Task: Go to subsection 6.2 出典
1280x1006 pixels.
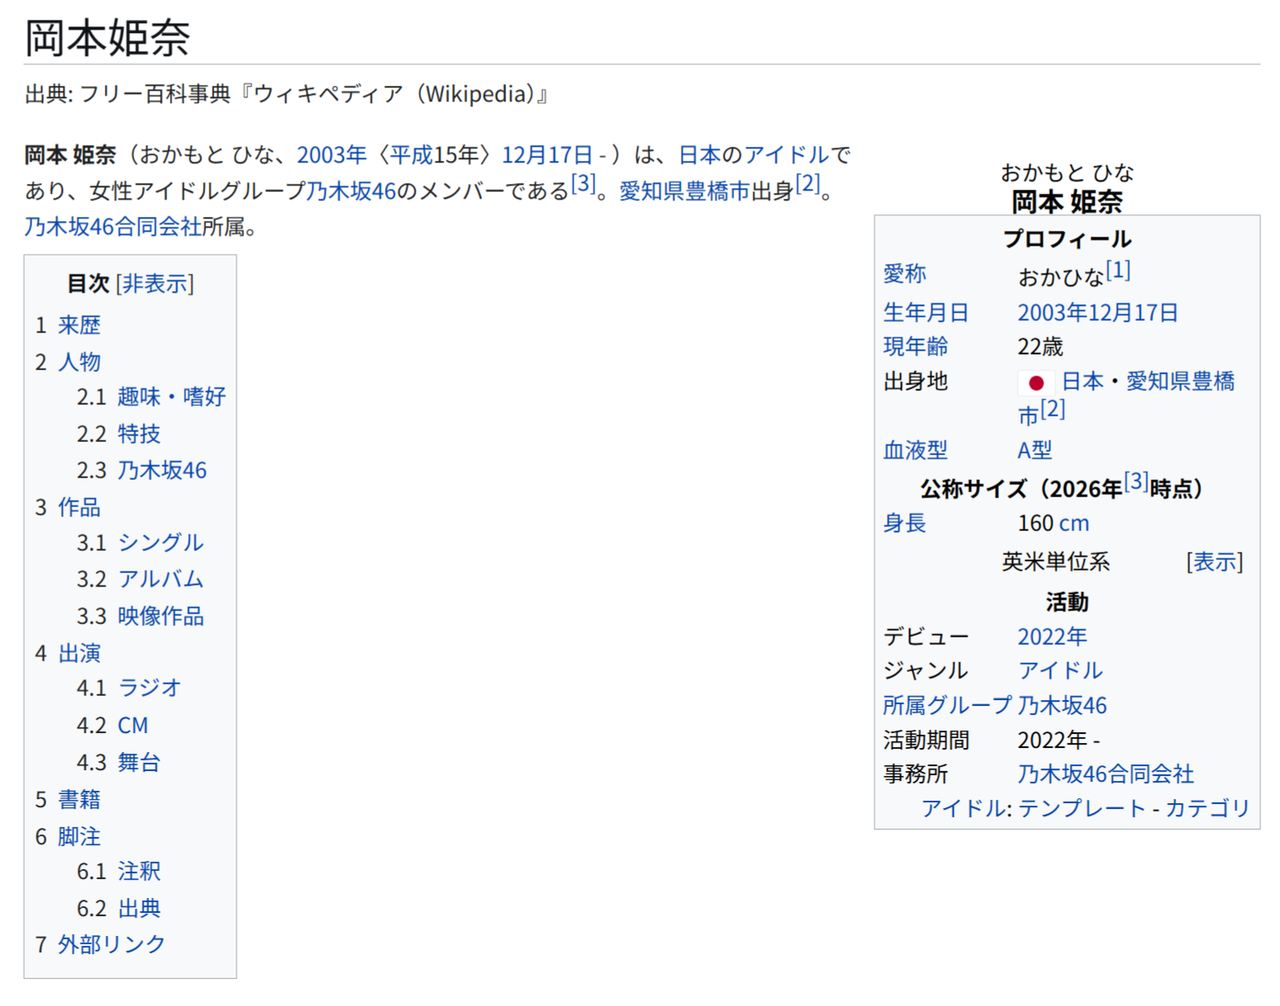Action: pos(139,908)
